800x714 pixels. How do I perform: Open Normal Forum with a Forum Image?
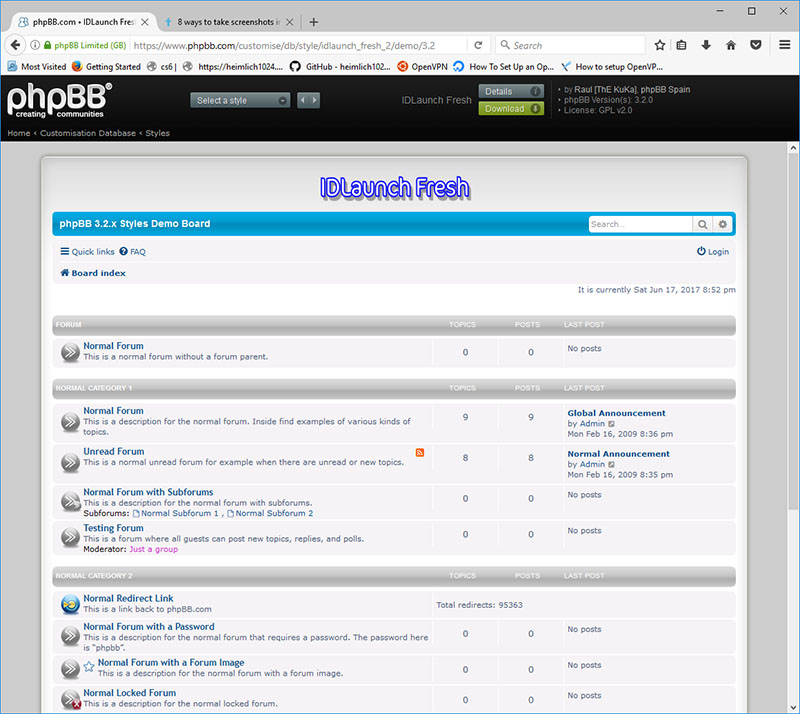[171, 662]
